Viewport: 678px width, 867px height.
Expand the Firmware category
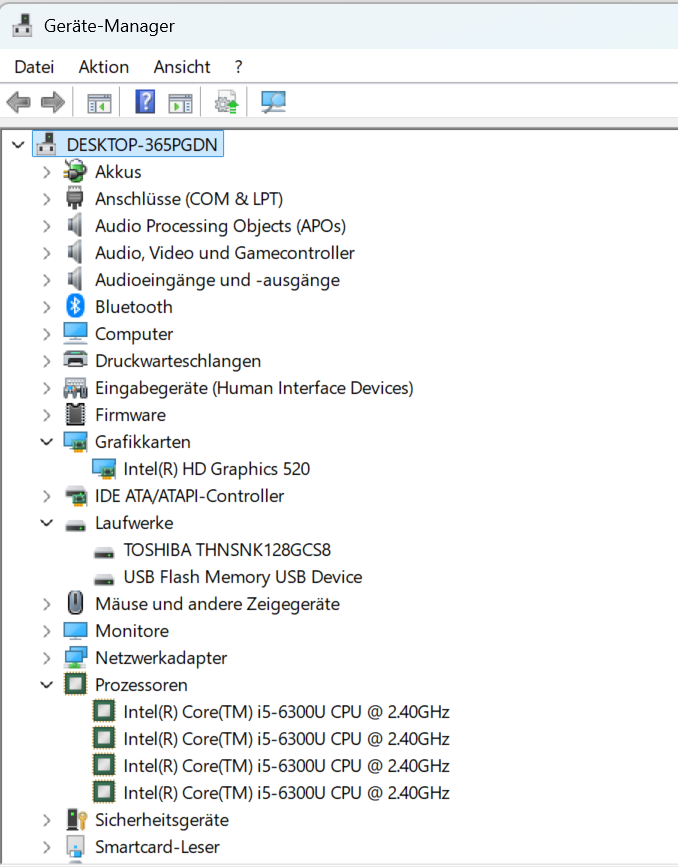pyautogui.click(x=47, y=415)
